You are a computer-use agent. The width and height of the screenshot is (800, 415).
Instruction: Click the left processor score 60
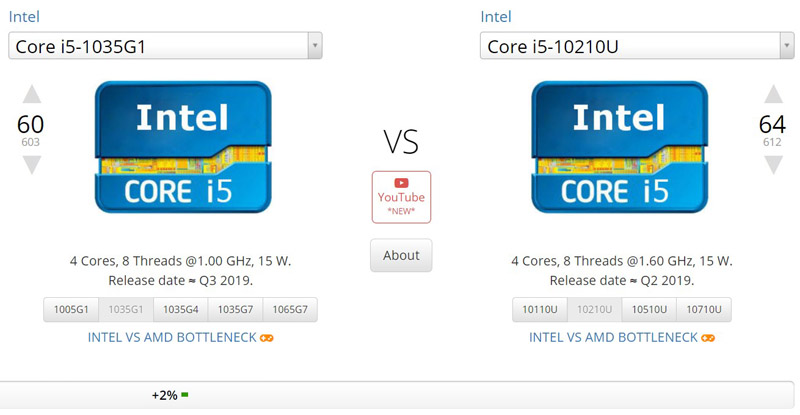(x=31, y=125)
